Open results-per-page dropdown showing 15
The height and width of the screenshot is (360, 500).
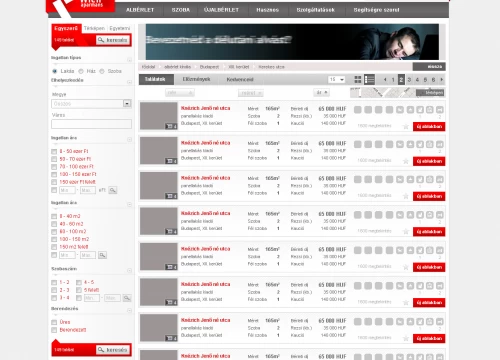point(336,79)
